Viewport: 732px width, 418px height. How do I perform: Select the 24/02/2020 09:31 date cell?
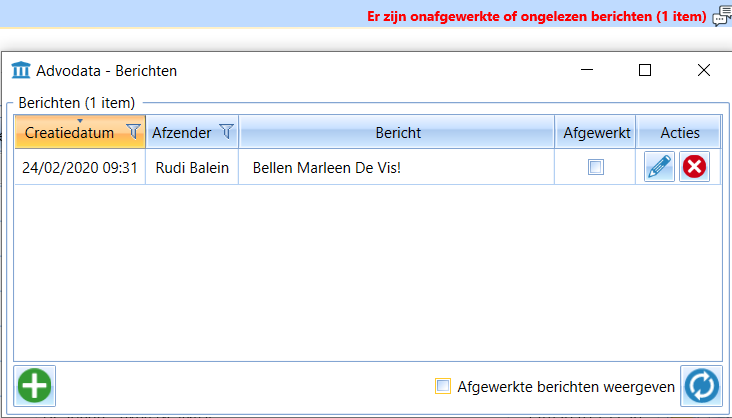(x=80, y=167)
